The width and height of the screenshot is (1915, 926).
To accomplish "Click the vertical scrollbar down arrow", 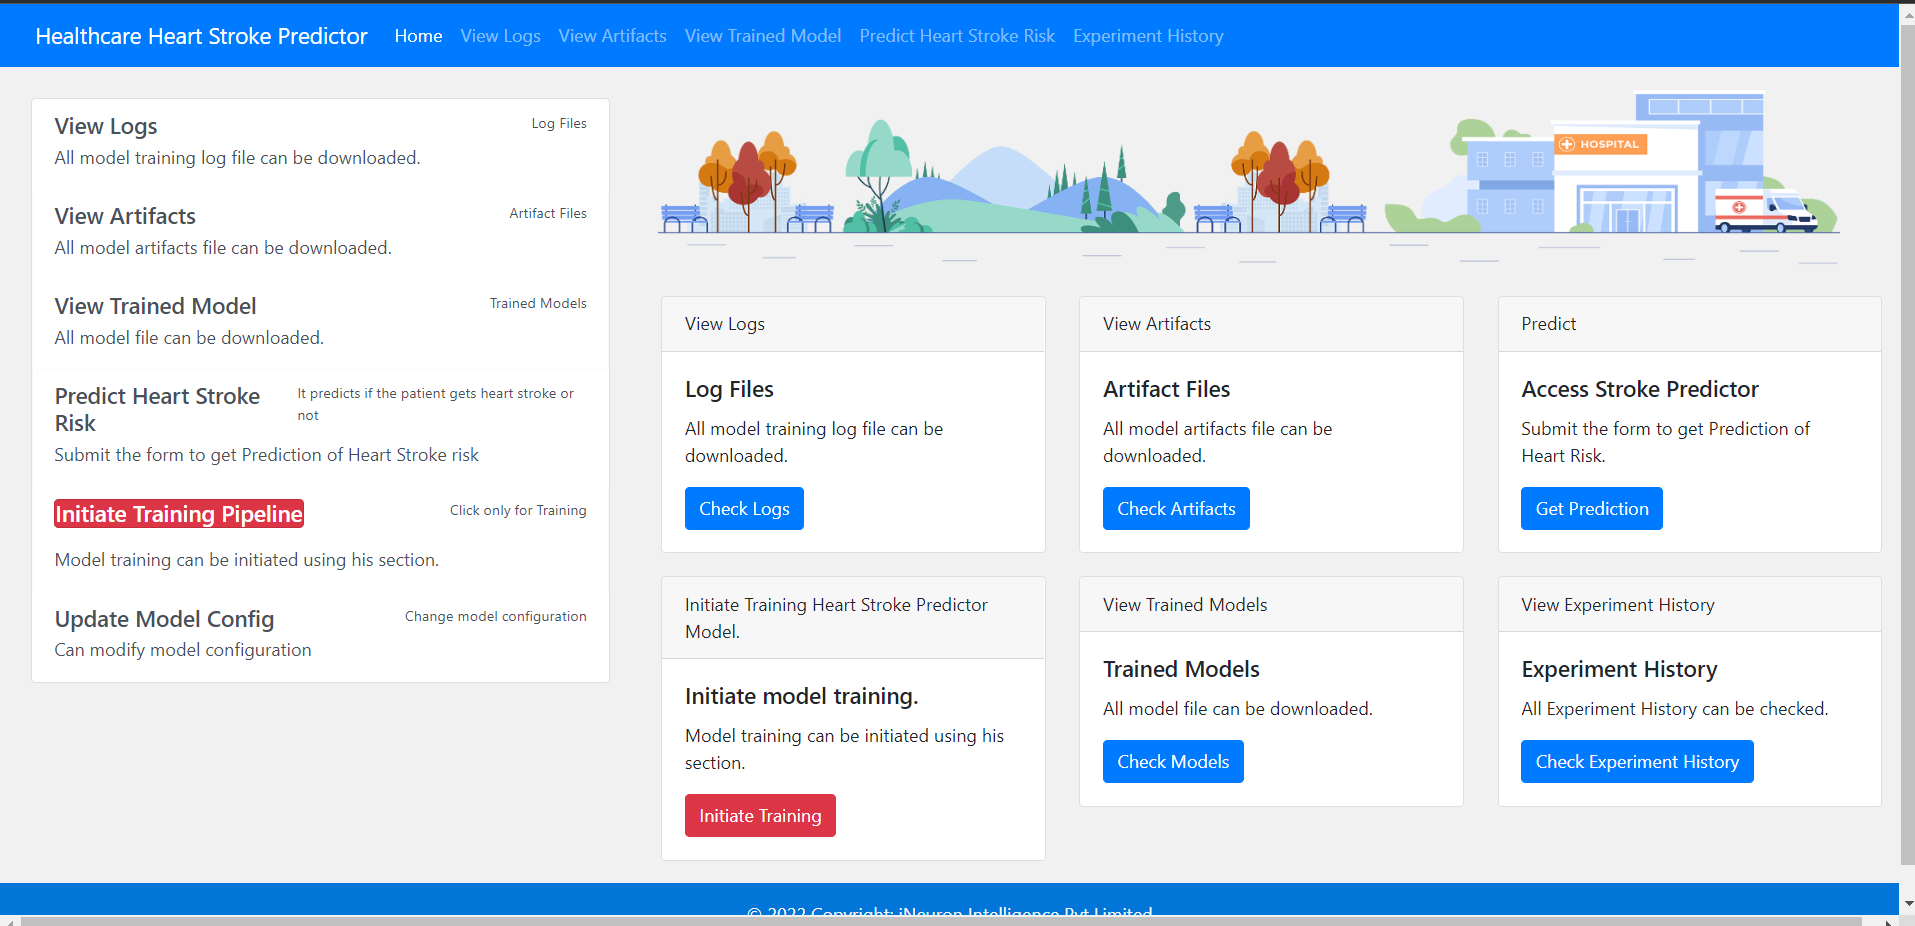I will coord(1907,903).
